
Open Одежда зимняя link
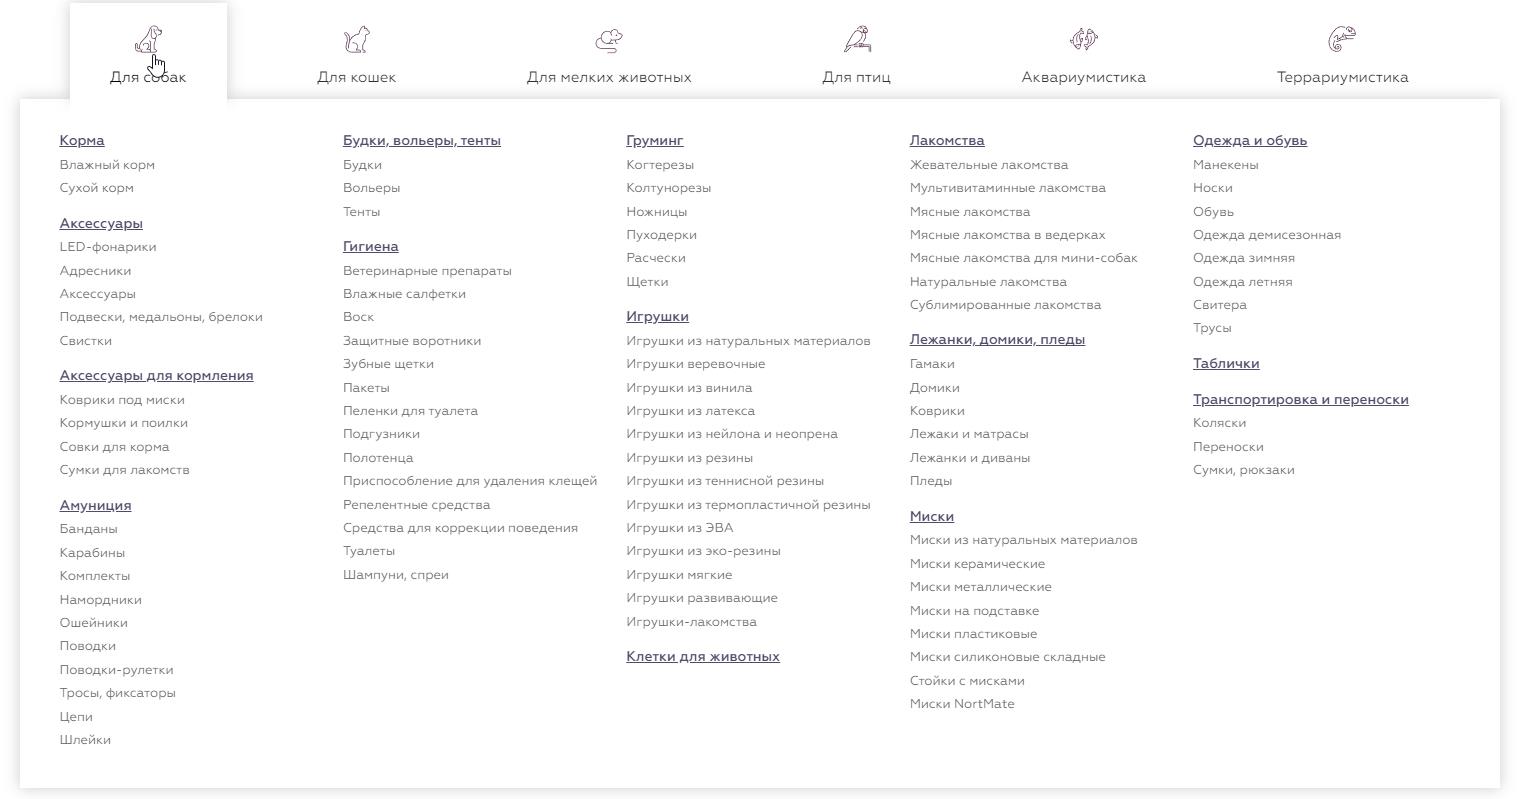[x=1244, y=258]
